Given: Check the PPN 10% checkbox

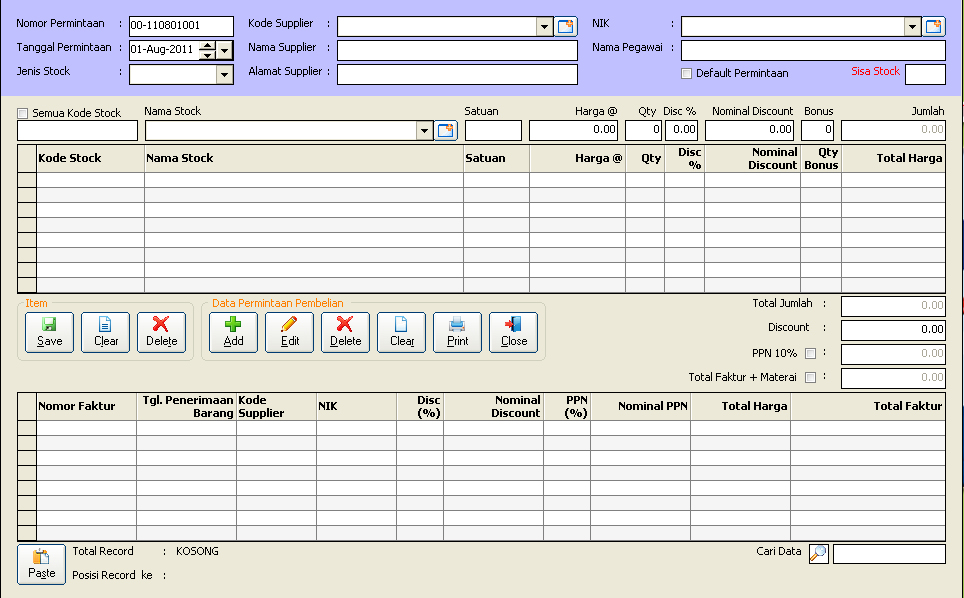Looking at the screenshot, I should coord(810,353).
